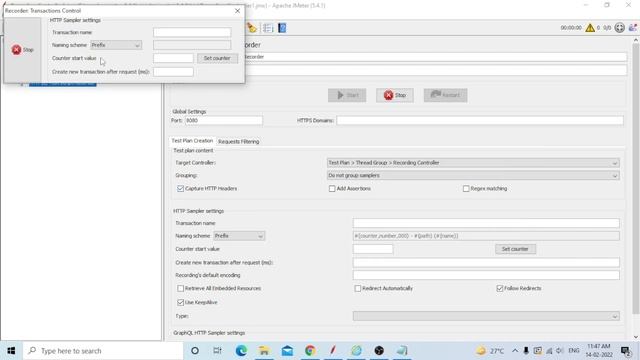This screenshot has width=640, height=360.
Task: Open the weather widget showing 27°C
Action: 490,351
